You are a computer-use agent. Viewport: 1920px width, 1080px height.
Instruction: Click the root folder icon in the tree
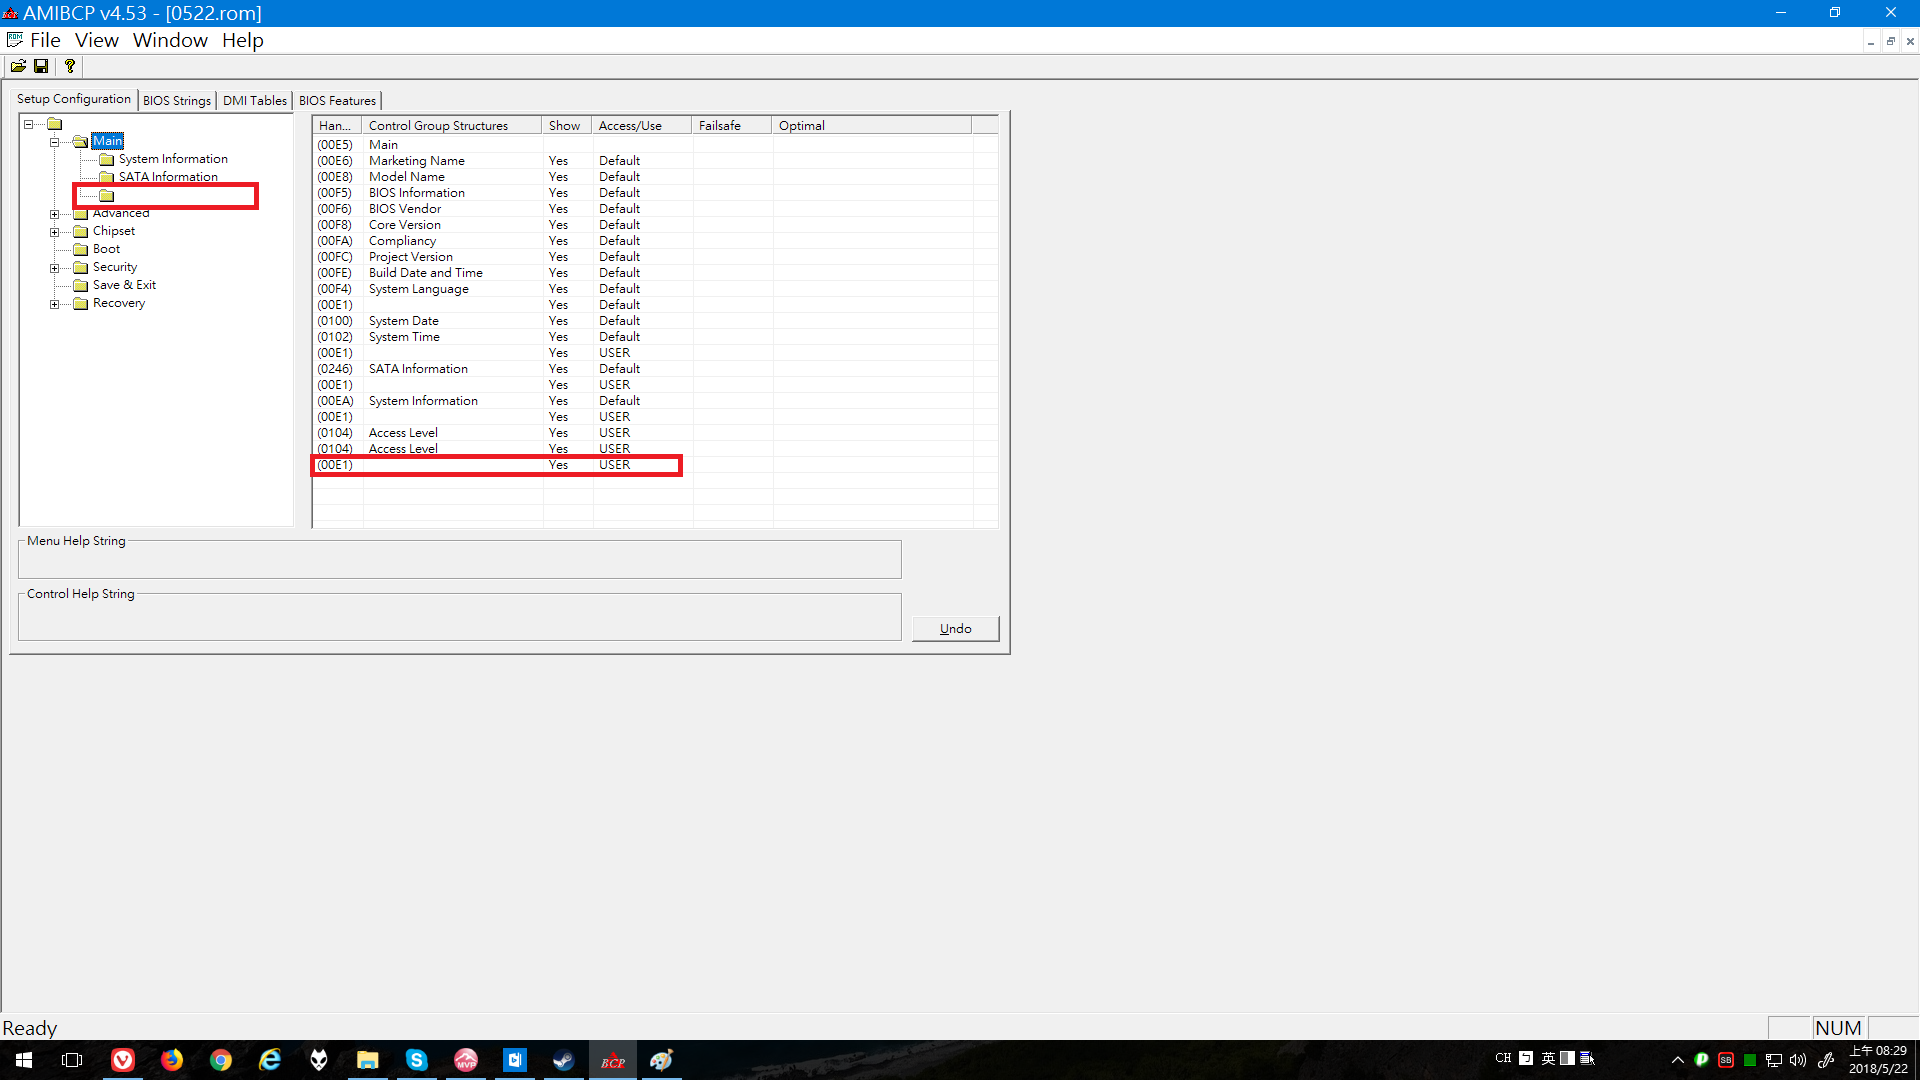point(55,124)
